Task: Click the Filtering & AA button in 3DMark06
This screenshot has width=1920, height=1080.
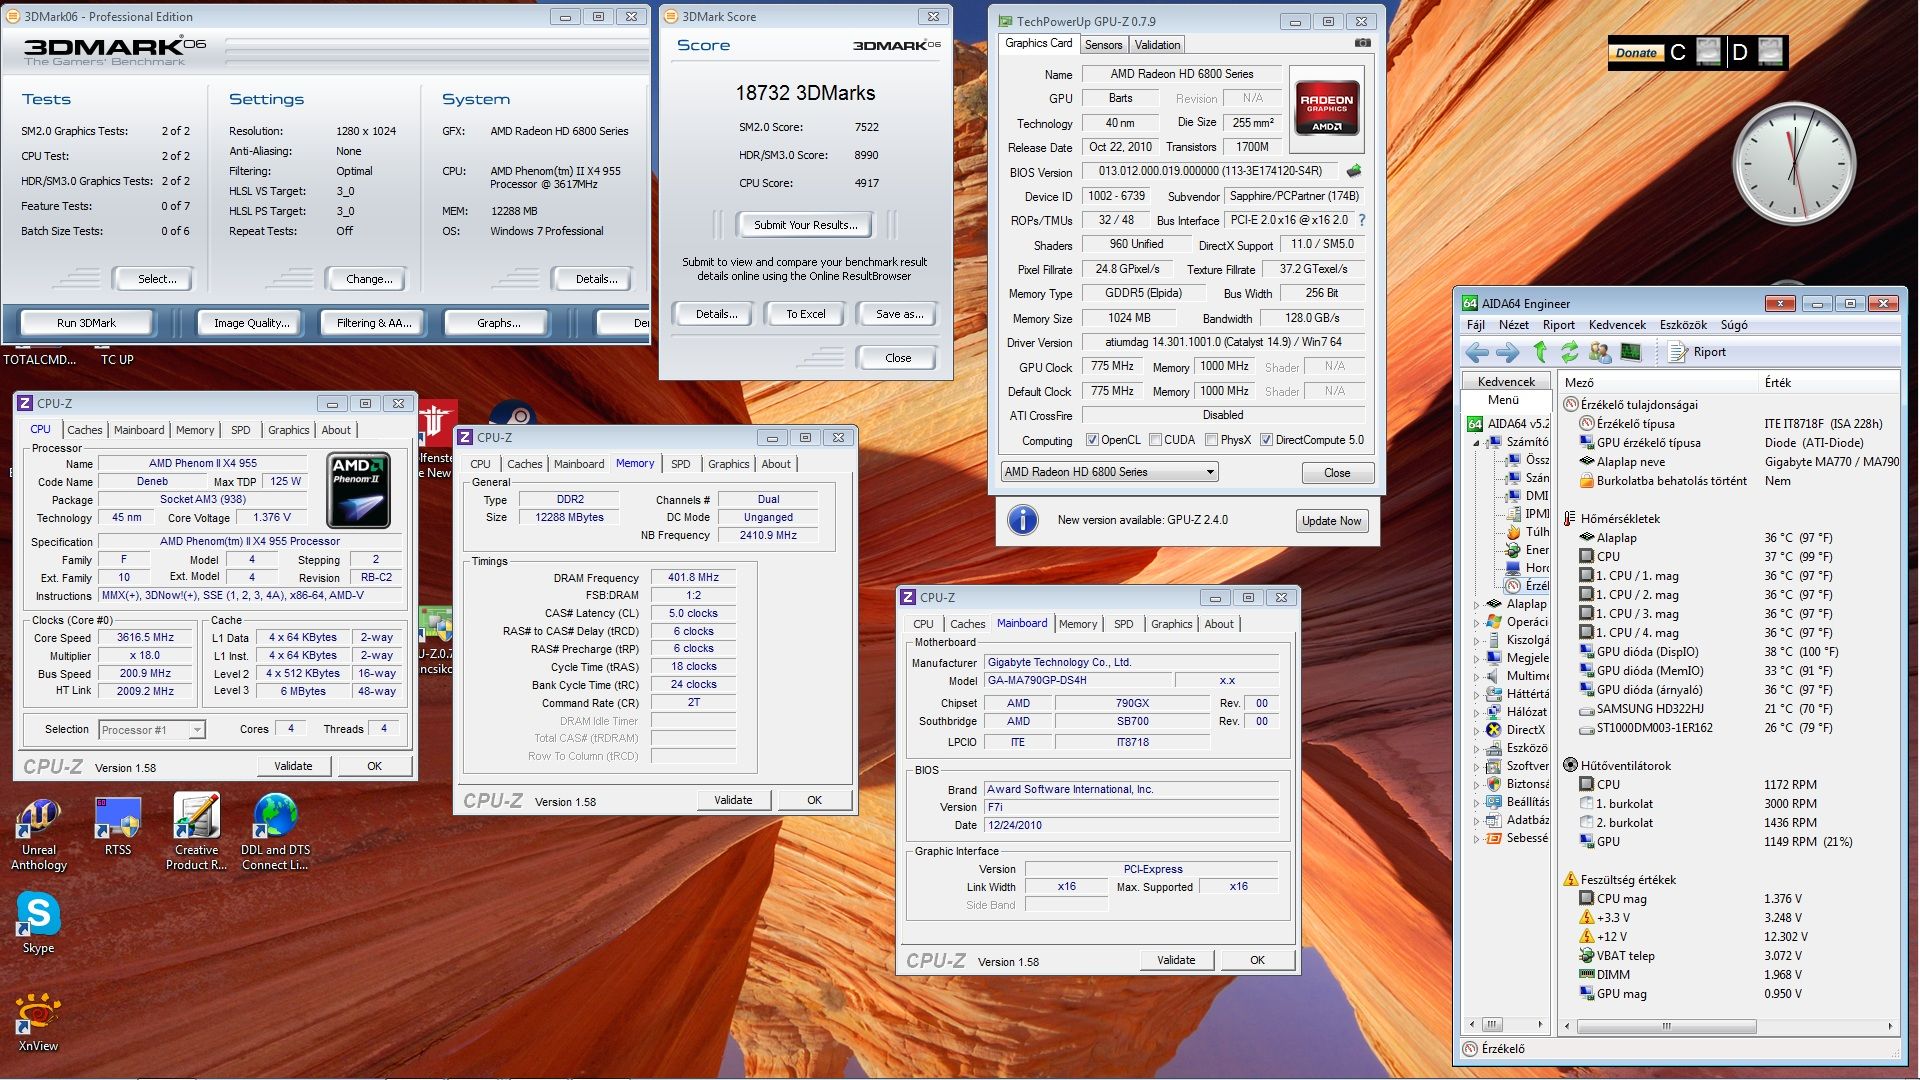Action: pos(373,323)
